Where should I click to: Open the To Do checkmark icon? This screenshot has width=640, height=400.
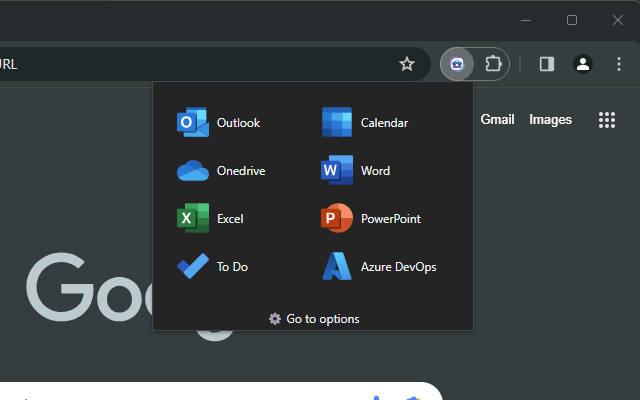coord(193,266)
